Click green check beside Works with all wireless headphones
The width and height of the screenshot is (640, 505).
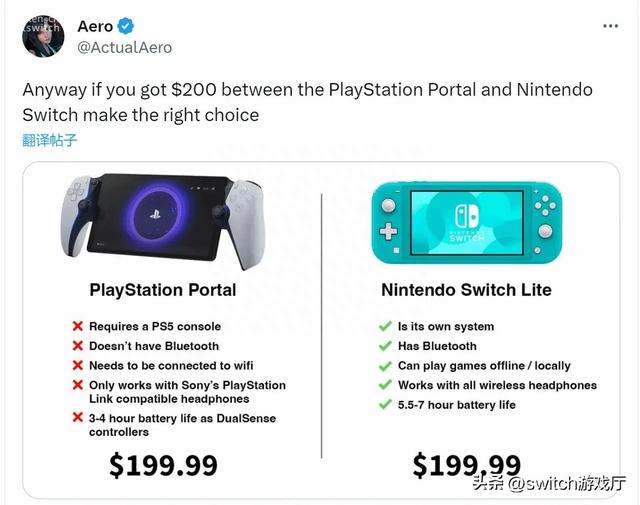point(385,385)
